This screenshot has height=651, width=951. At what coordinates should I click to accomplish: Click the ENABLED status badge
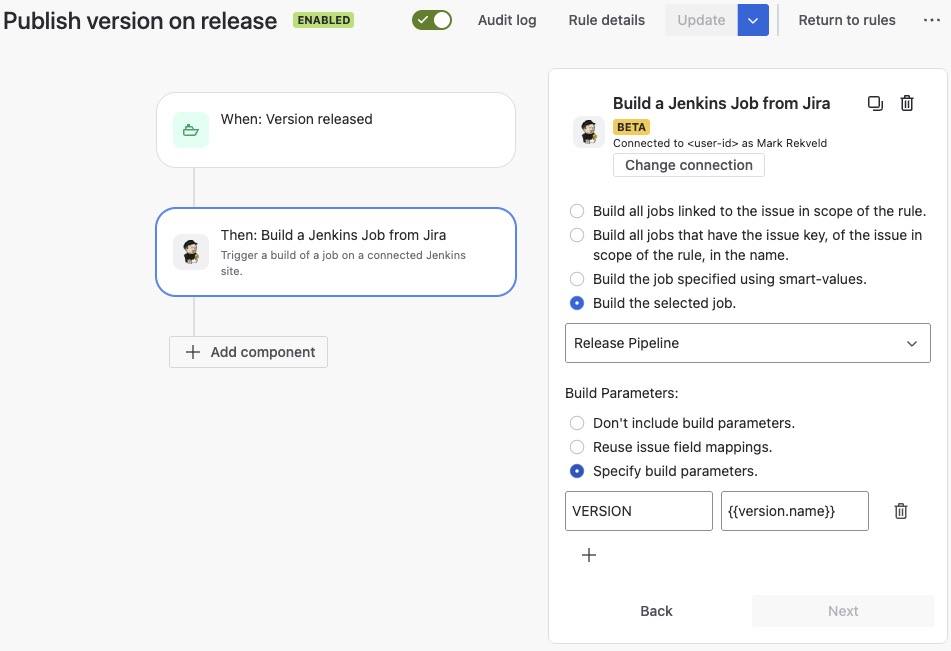pyautogui.click(x=323, y=20)
